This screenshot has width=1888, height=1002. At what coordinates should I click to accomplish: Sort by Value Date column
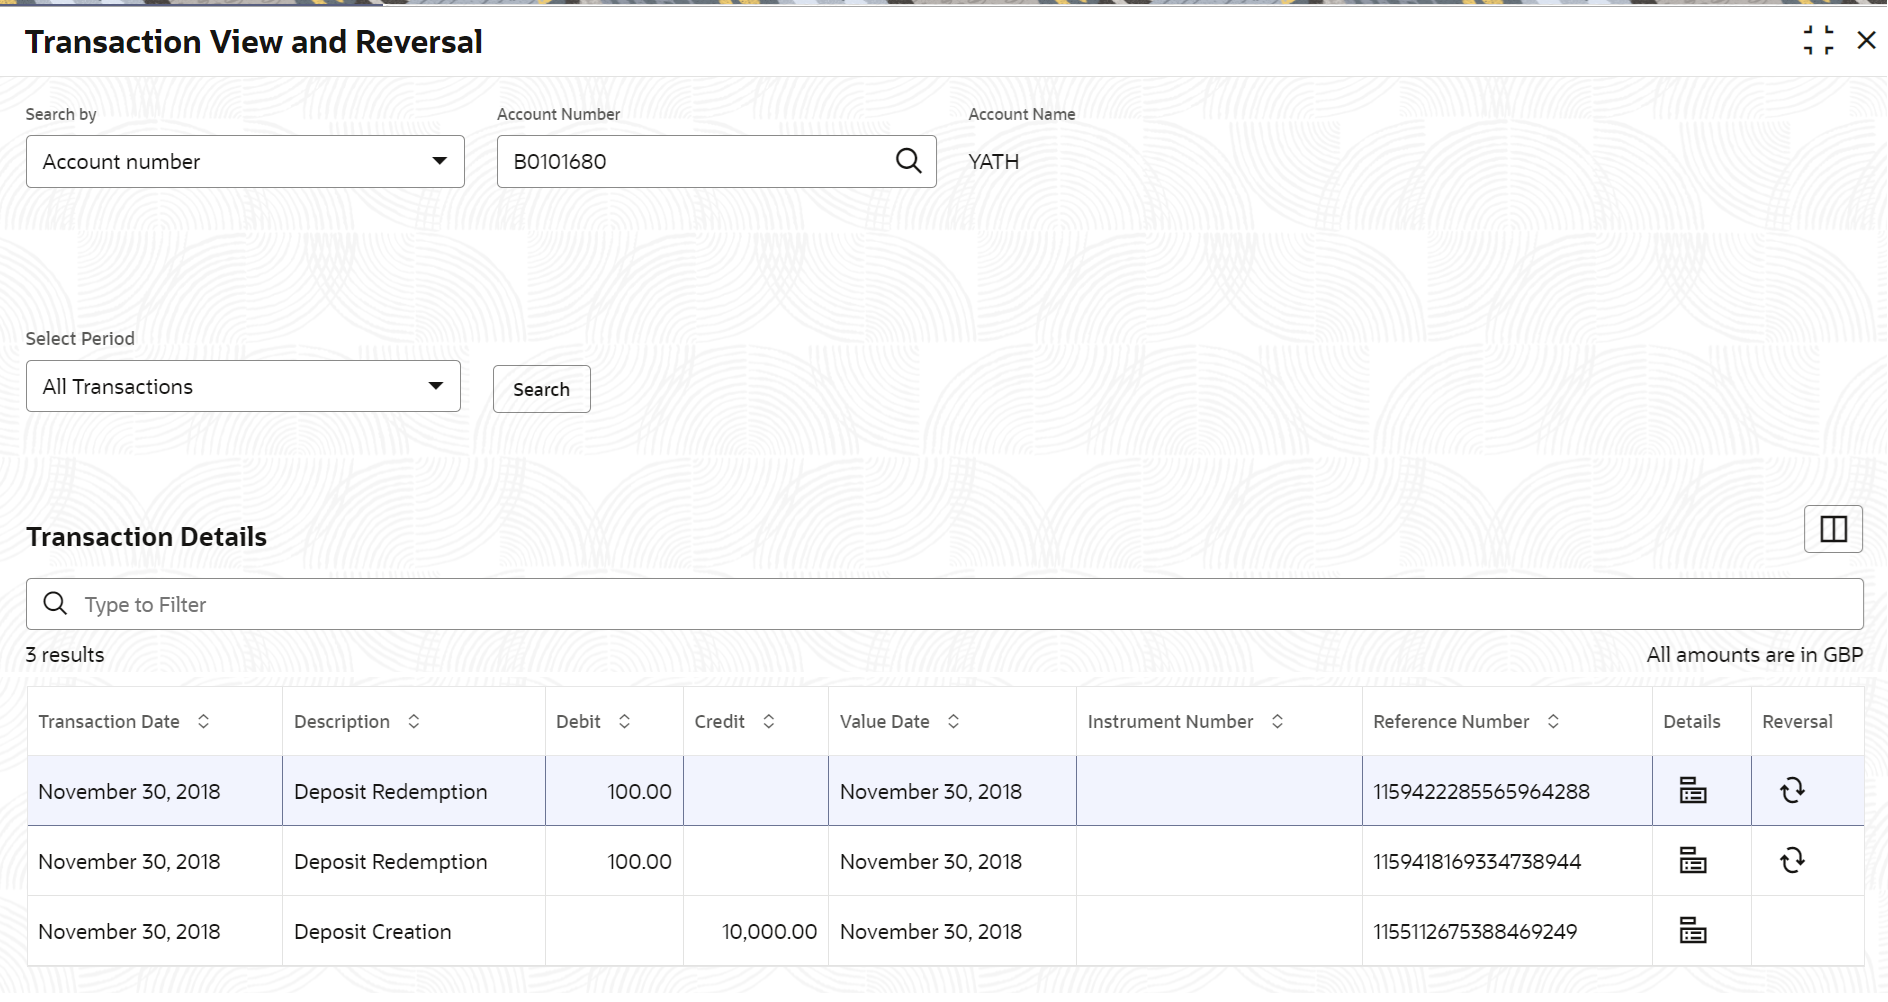pyautogui.click(x=953, y=721)
